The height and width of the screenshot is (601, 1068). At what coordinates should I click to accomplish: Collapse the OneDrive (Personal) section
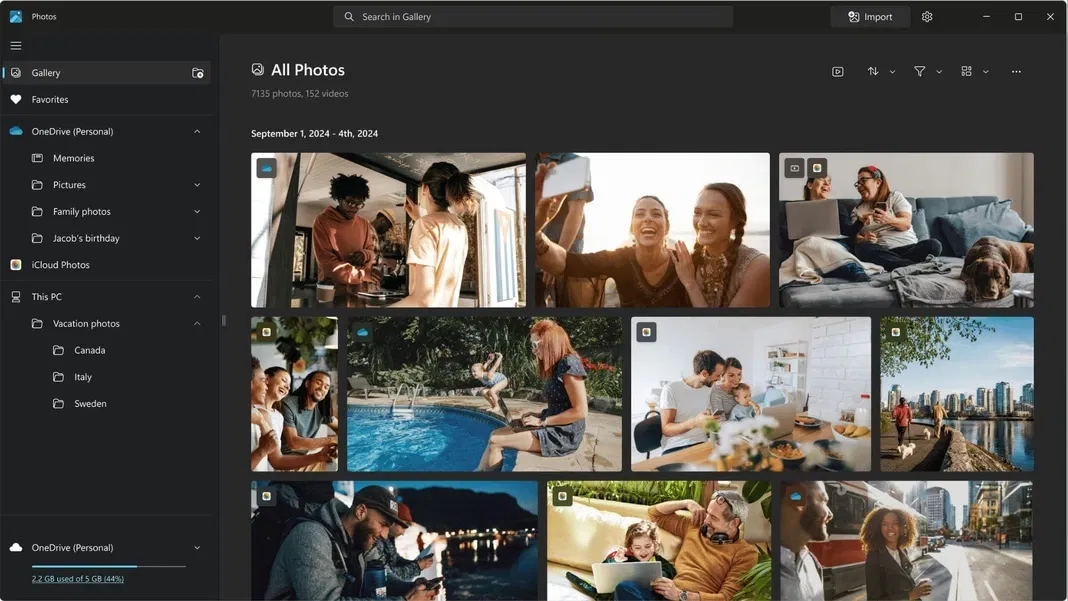coord(197,131)
